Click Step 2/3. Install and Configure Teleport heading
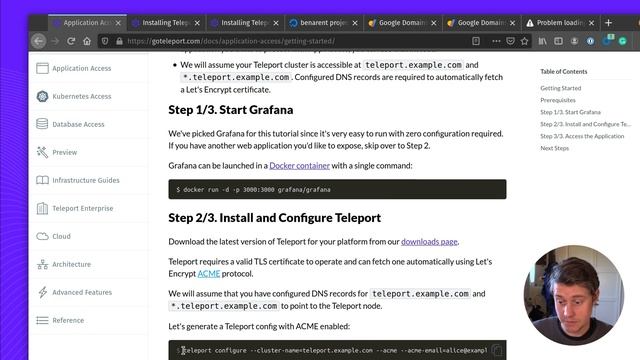This screenshot has height=360, width=640. [274, 218]
